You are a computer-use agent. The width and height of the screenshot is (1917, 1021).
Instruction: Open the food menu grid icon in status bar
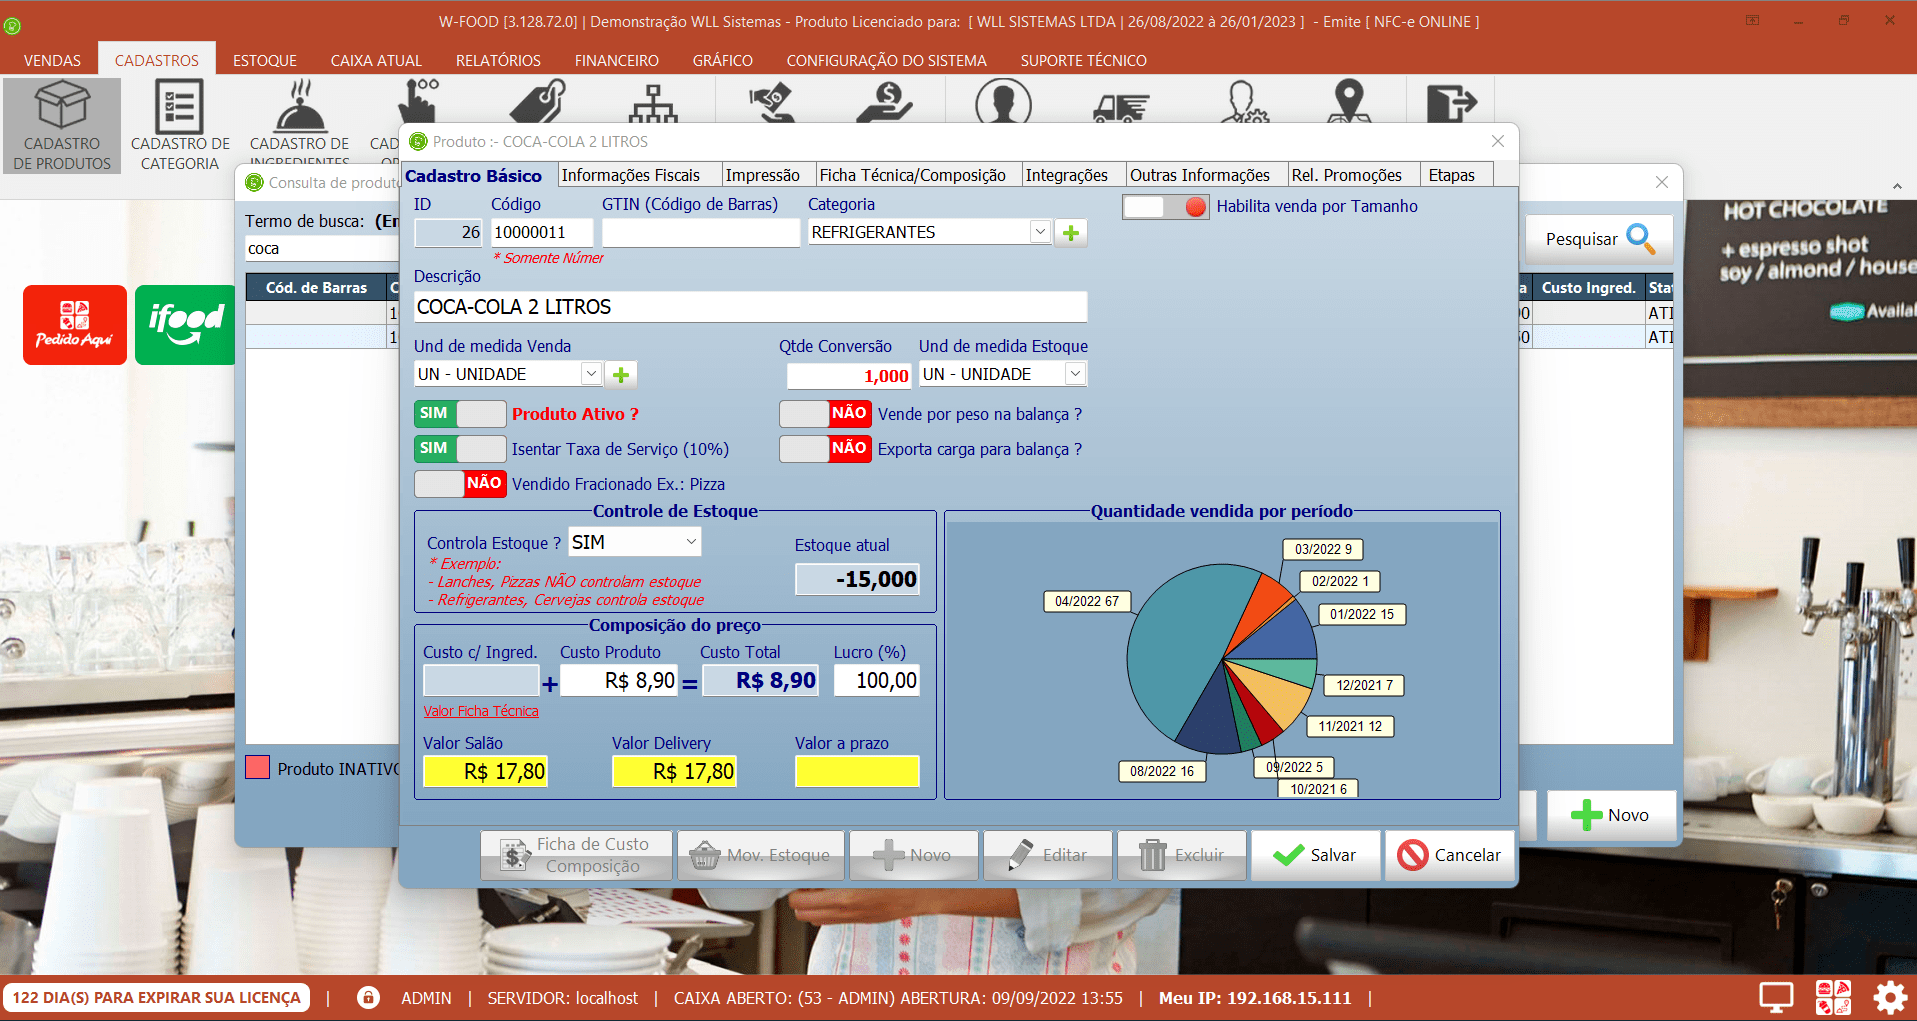(x=1833, y=997)
